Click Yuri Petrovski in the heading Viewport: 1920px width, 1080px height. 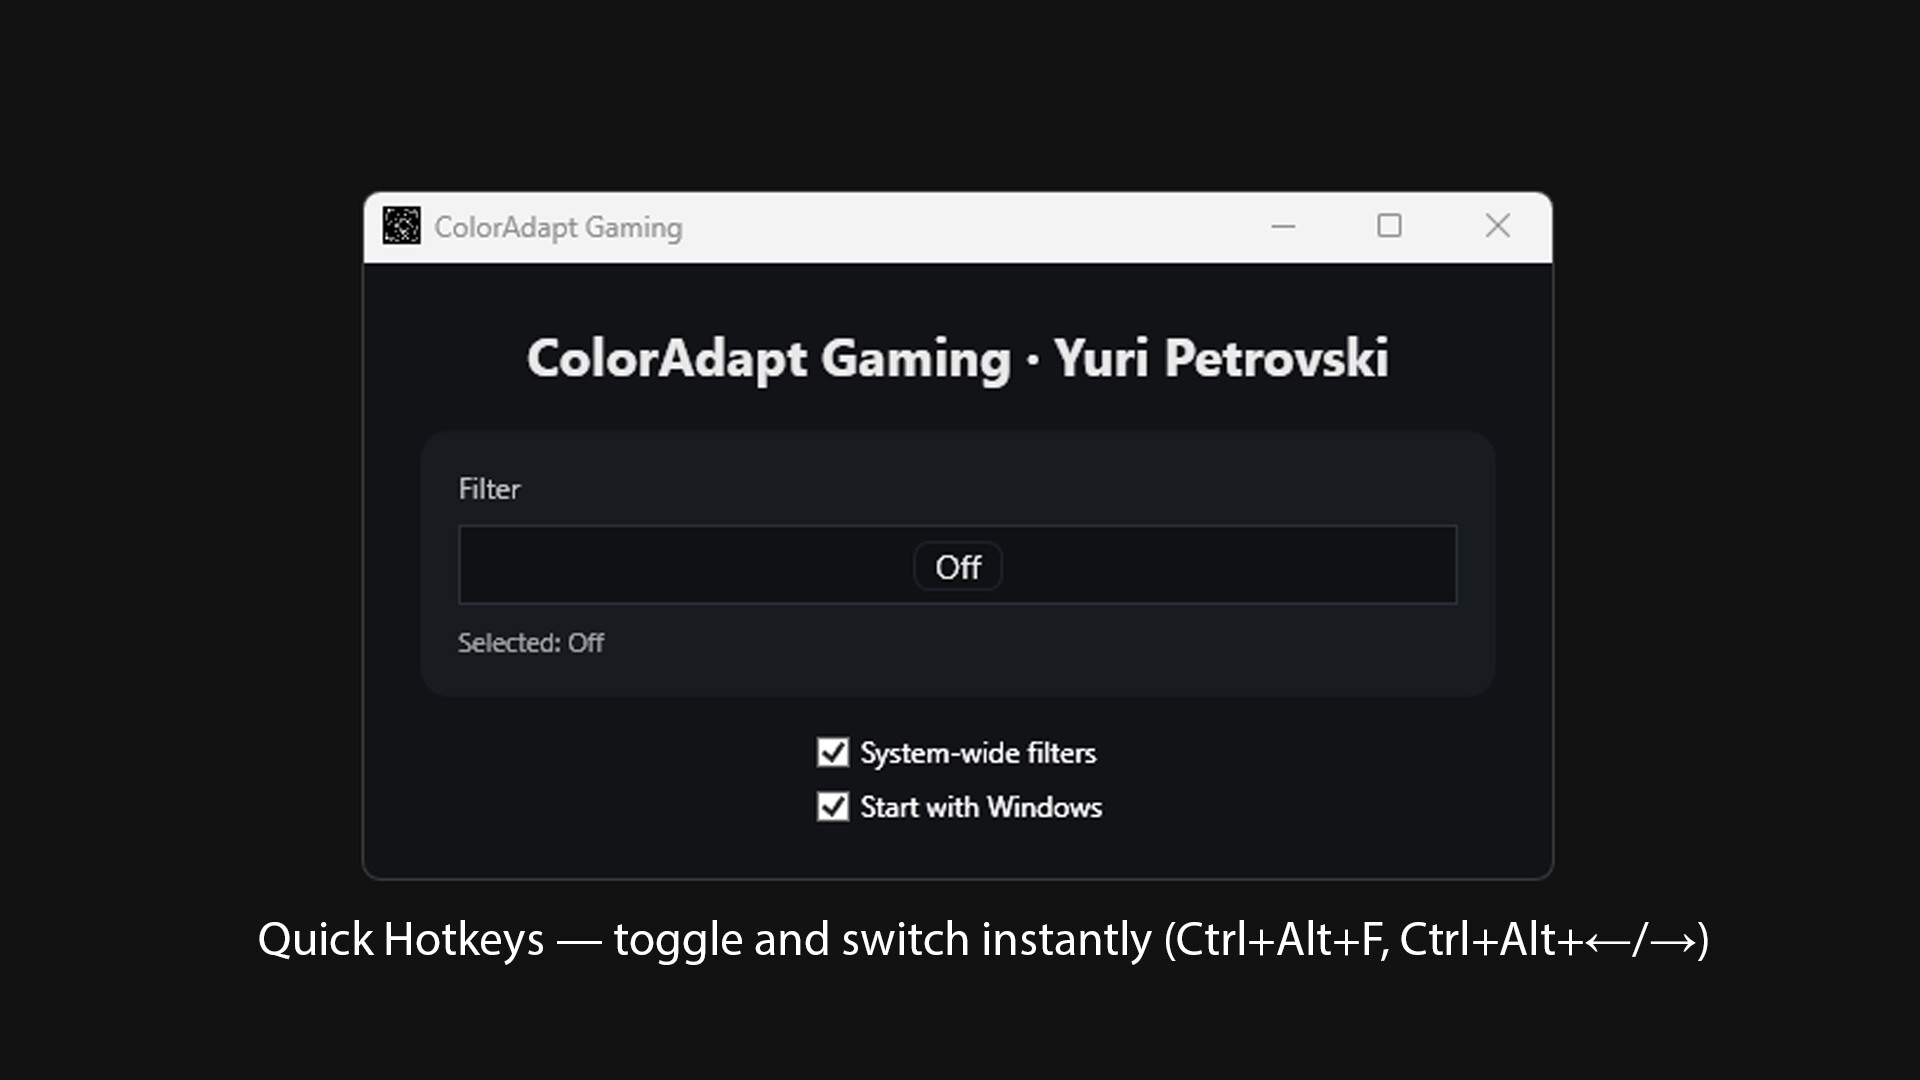[x=1221, y=359]
